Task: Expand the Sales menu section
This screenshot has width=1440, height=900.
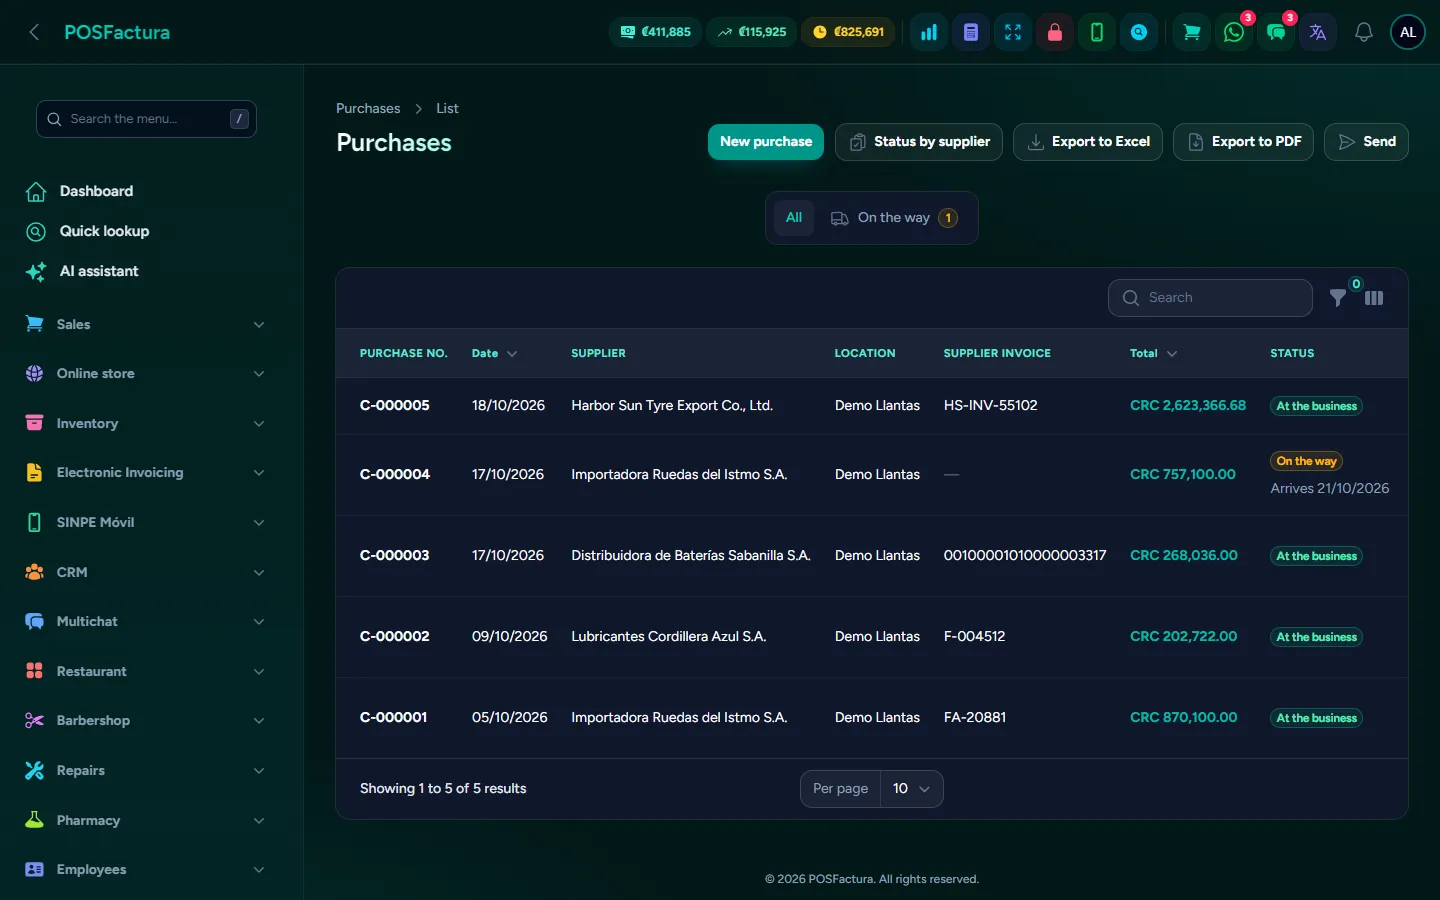Action: pyautogui.click(x=146, y=324)
